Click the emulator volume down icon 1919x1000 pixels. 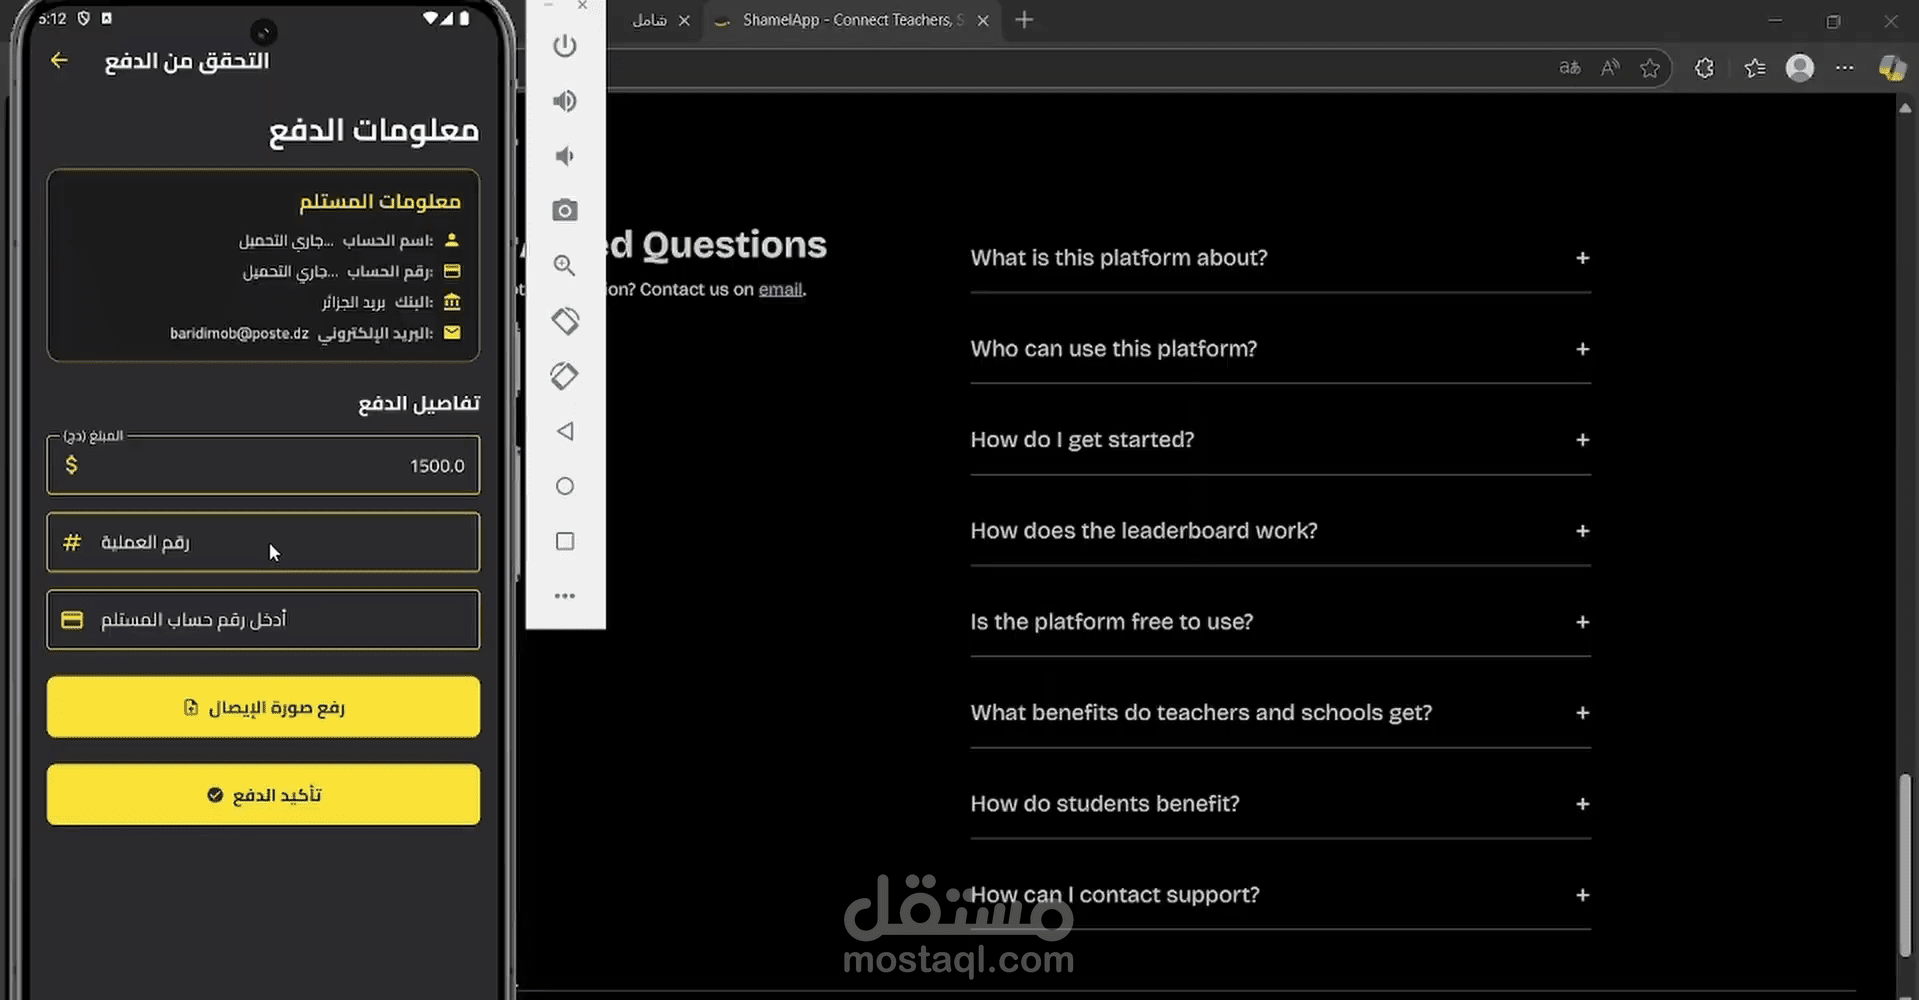565,156
